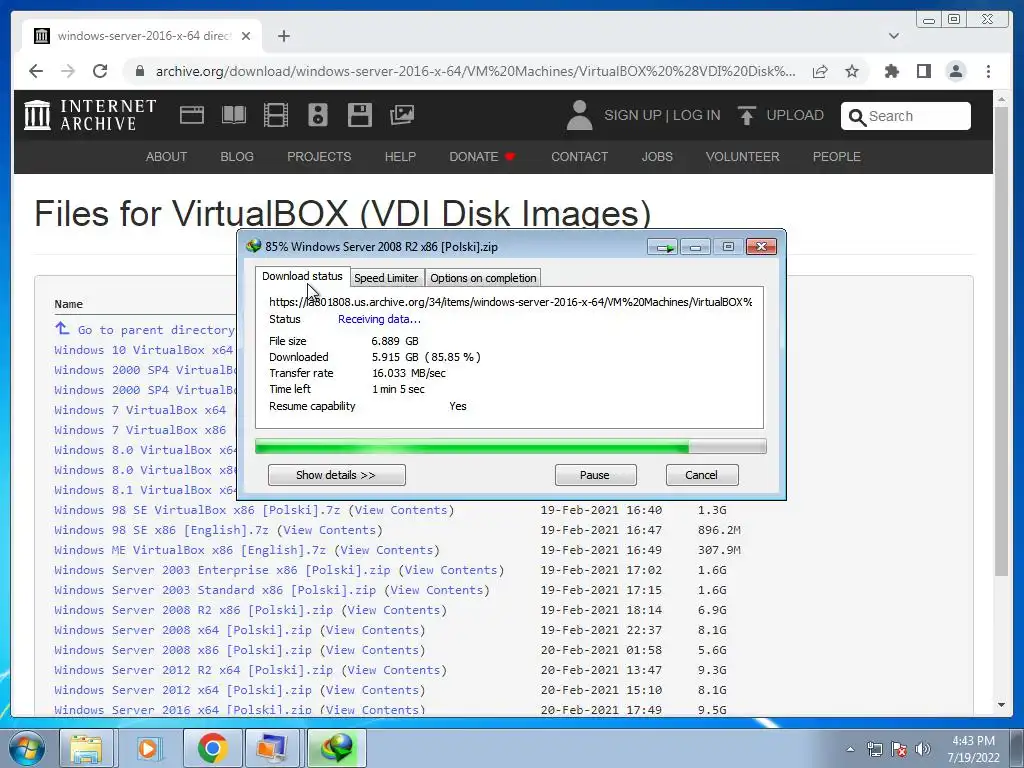Show hidden tray icons arrow

tap(850, 749)
